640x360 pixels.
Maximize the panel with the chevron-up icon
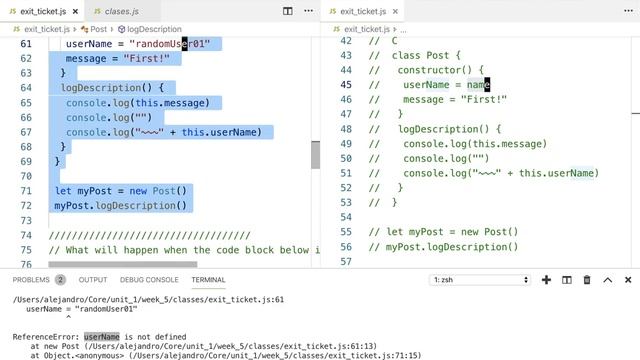point(608,280)
